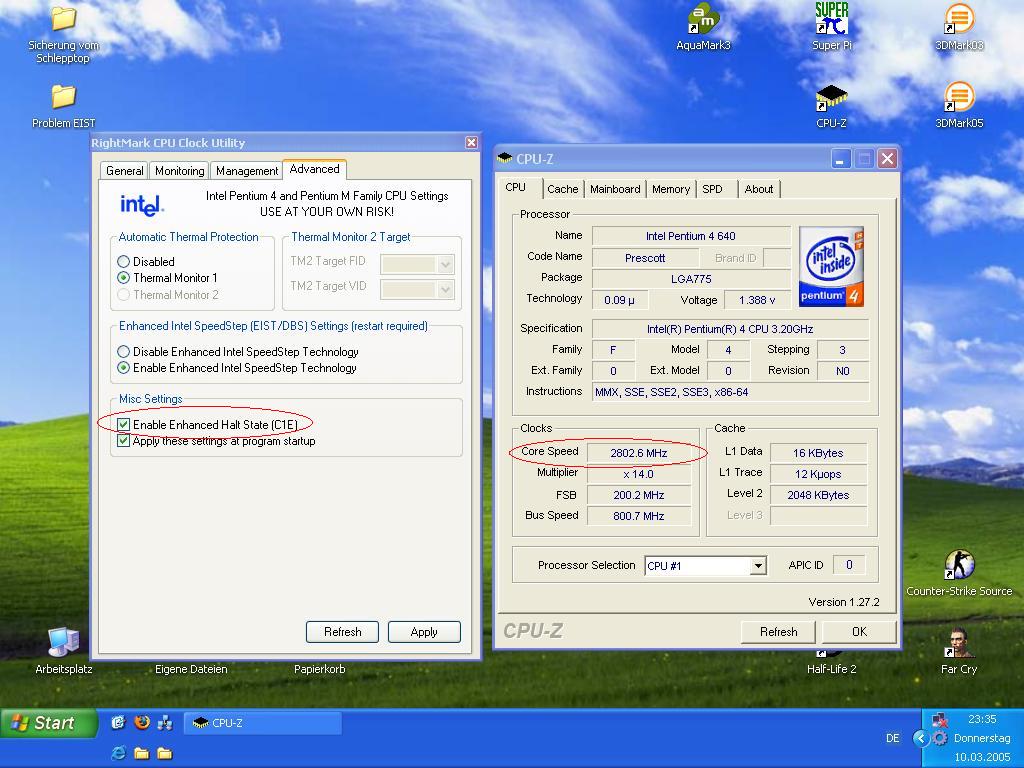The width and height of the screenshot is (1024, 768).
Task: Switch to About tab in CPU-Z
Action: point(758,189)
